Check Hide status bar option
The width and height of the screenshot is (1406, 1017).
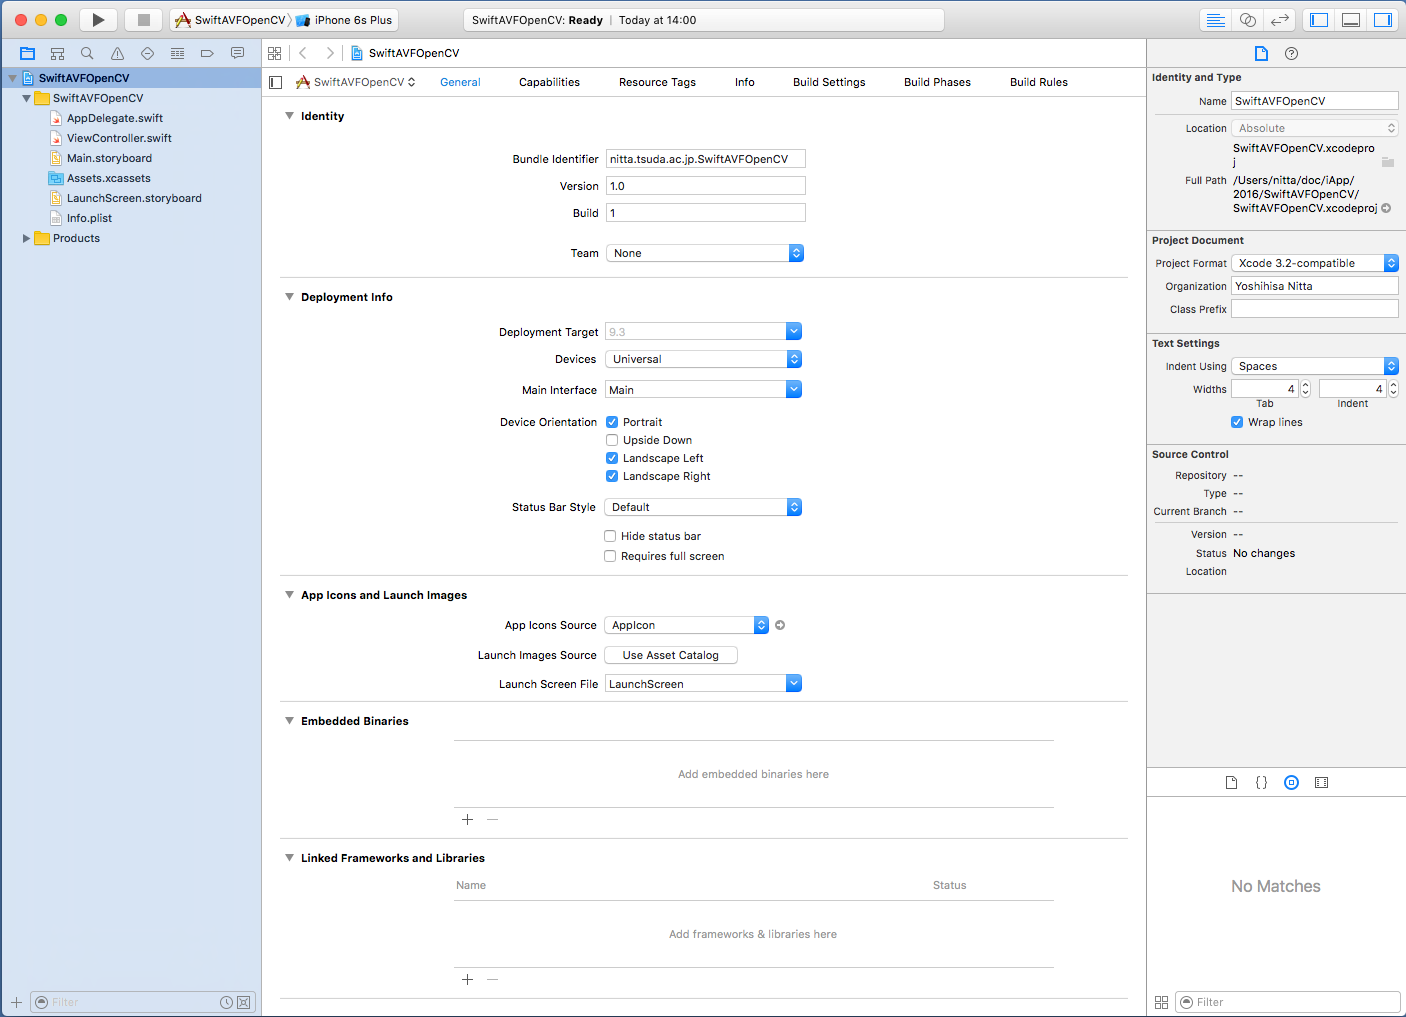pyautogui.click(x=610, y=536)
